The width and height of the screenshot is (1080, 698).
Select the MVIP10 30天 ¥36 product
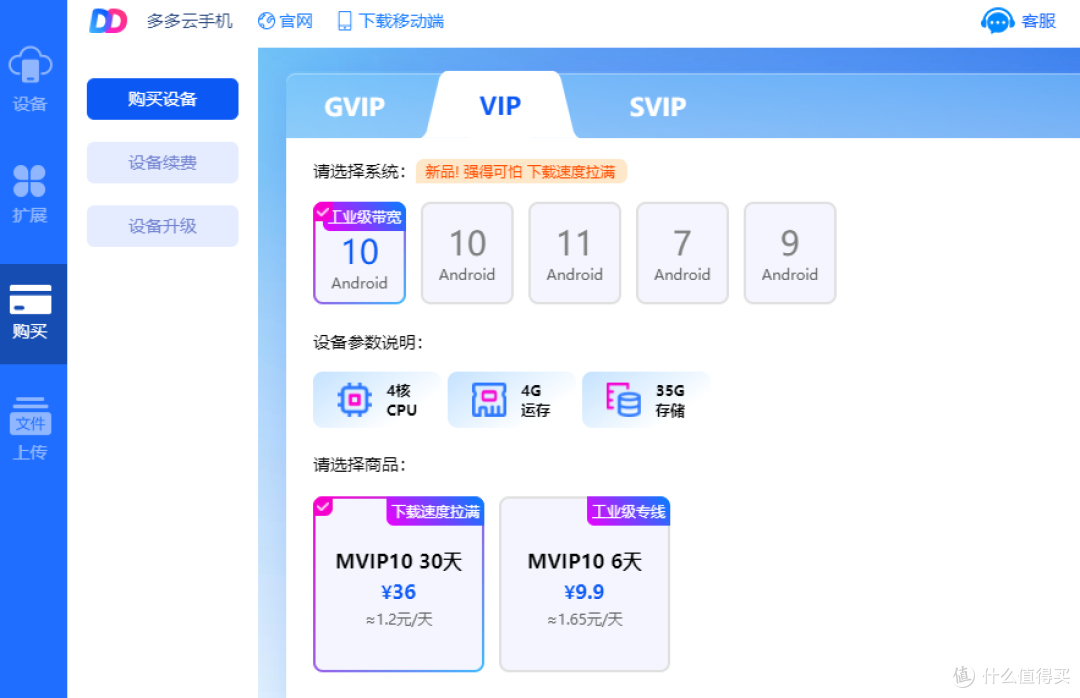tap(399, 584)
